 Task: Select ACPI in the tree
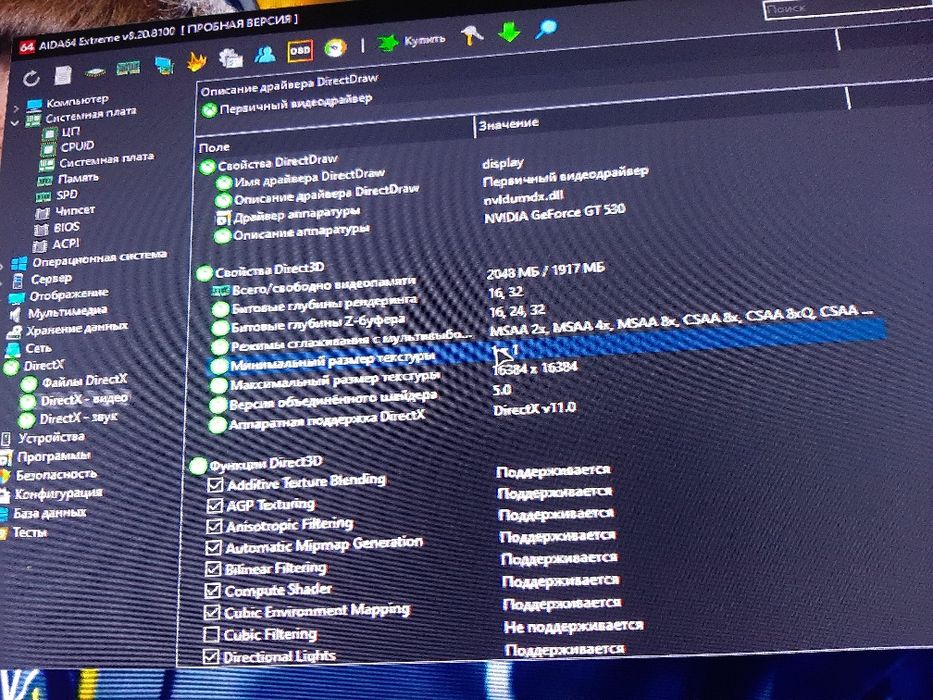pos(65,244)
